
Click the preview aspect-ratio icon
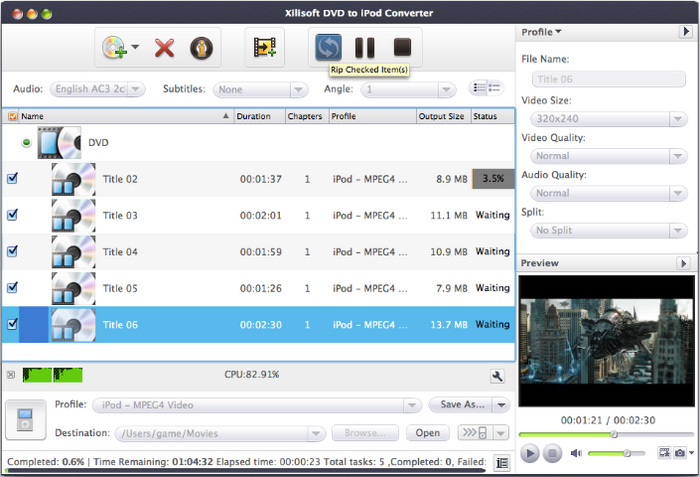tap(664, 452)
